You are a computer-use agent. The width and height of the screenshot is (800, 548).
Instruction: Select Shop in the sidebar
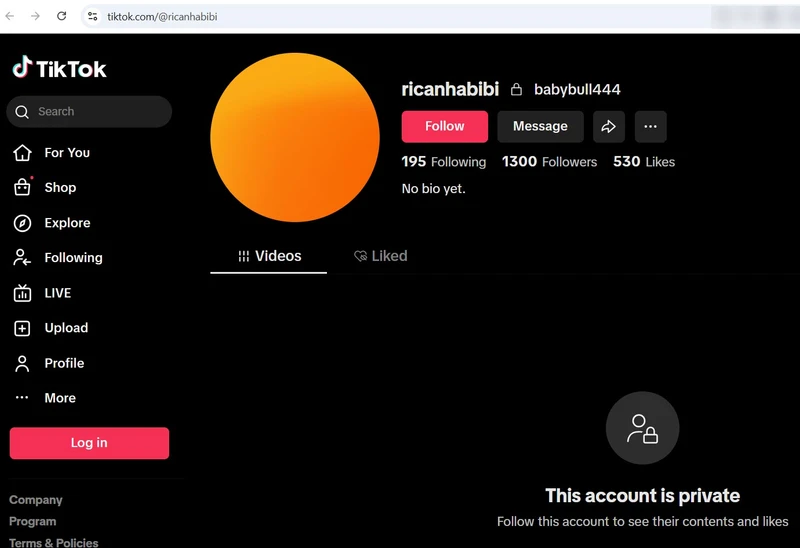point(60,187)
